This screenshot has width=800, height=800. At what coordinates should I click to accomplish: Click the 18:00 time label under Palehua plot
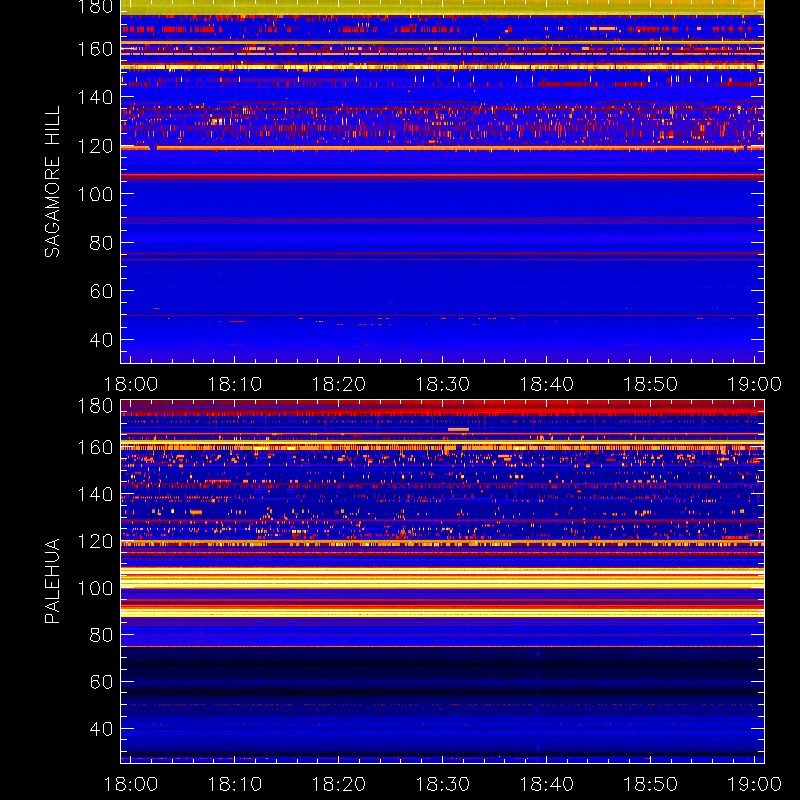pos(131,784)
